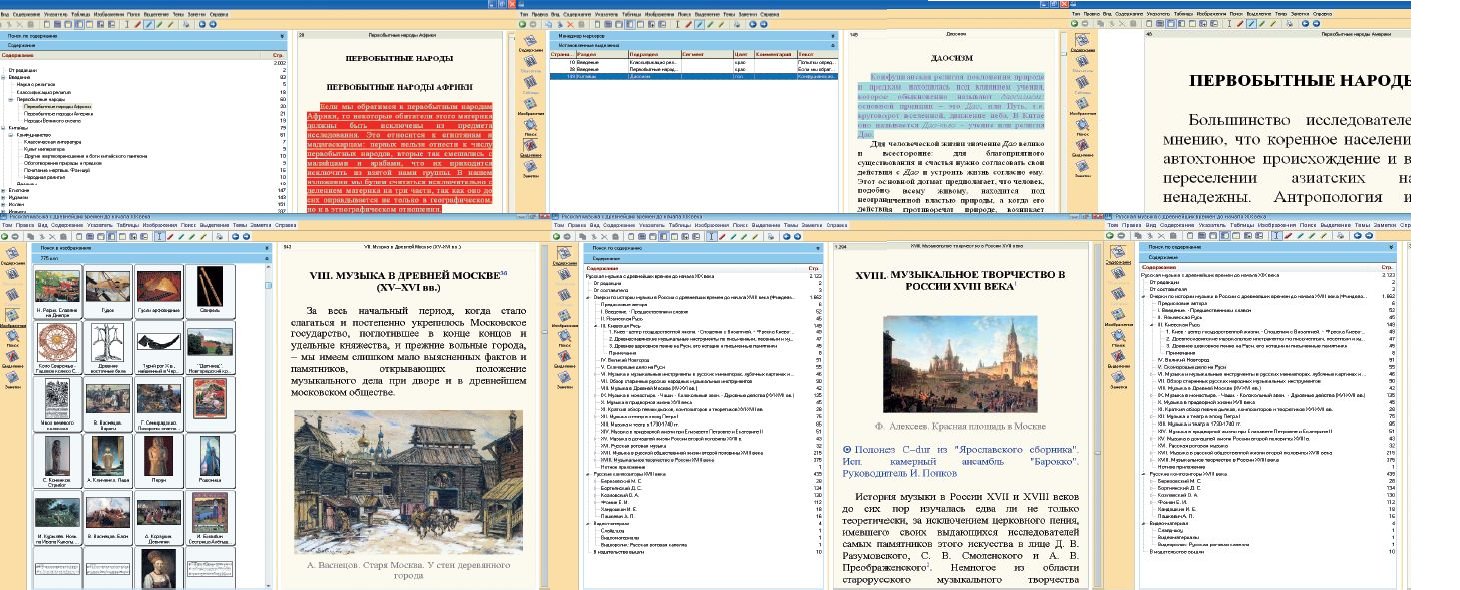Screen dimensions: 1460x590
Task: Select red marker pen in African peoples window toolbar
Action: click(137, 23)
